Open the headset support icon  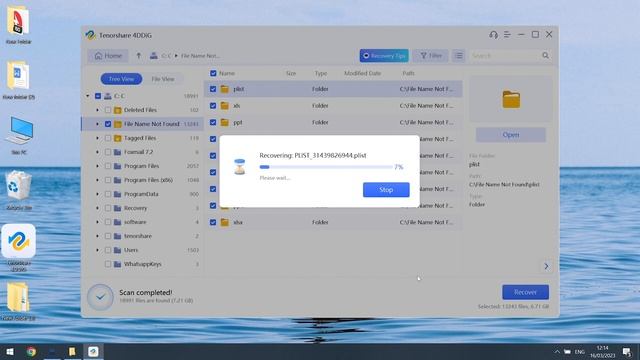coord(493,35)
